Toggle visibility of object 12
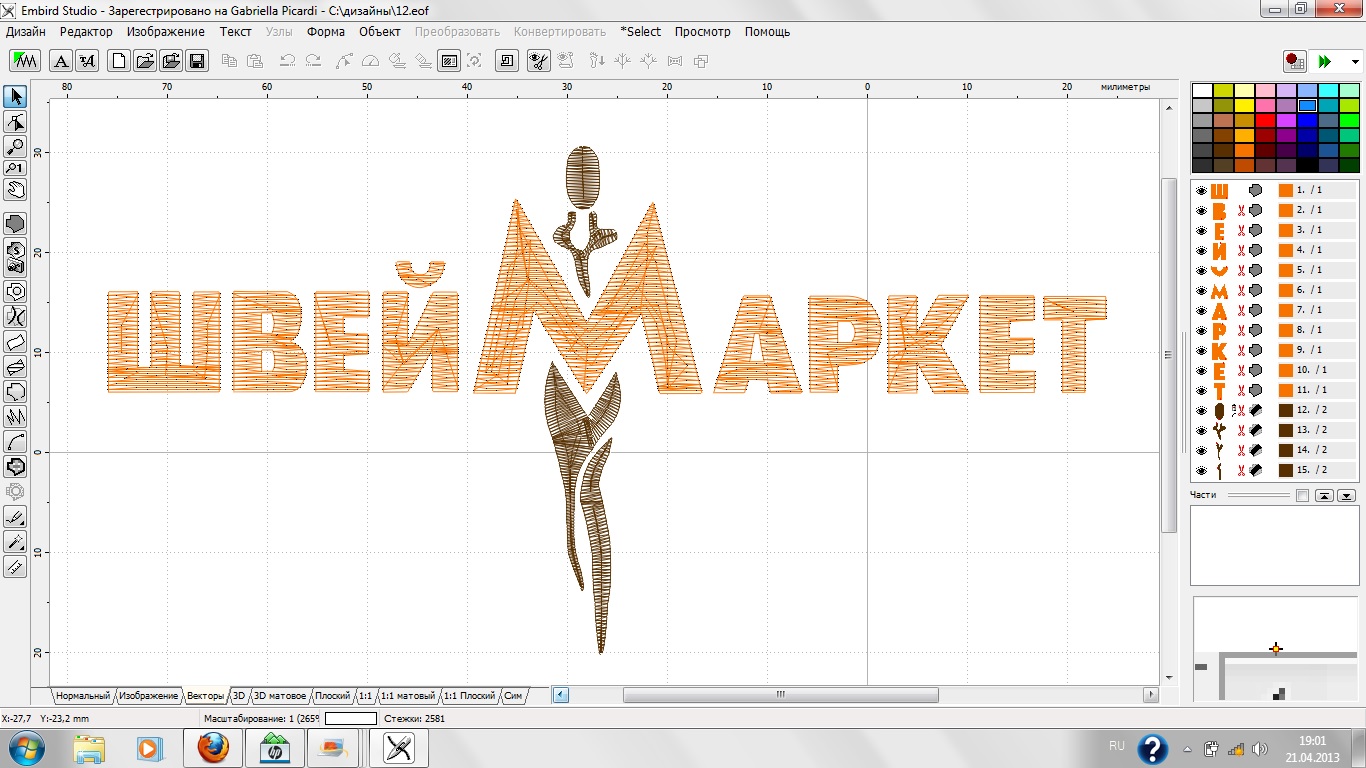The image size is (1366, 768). [1201, 410]
